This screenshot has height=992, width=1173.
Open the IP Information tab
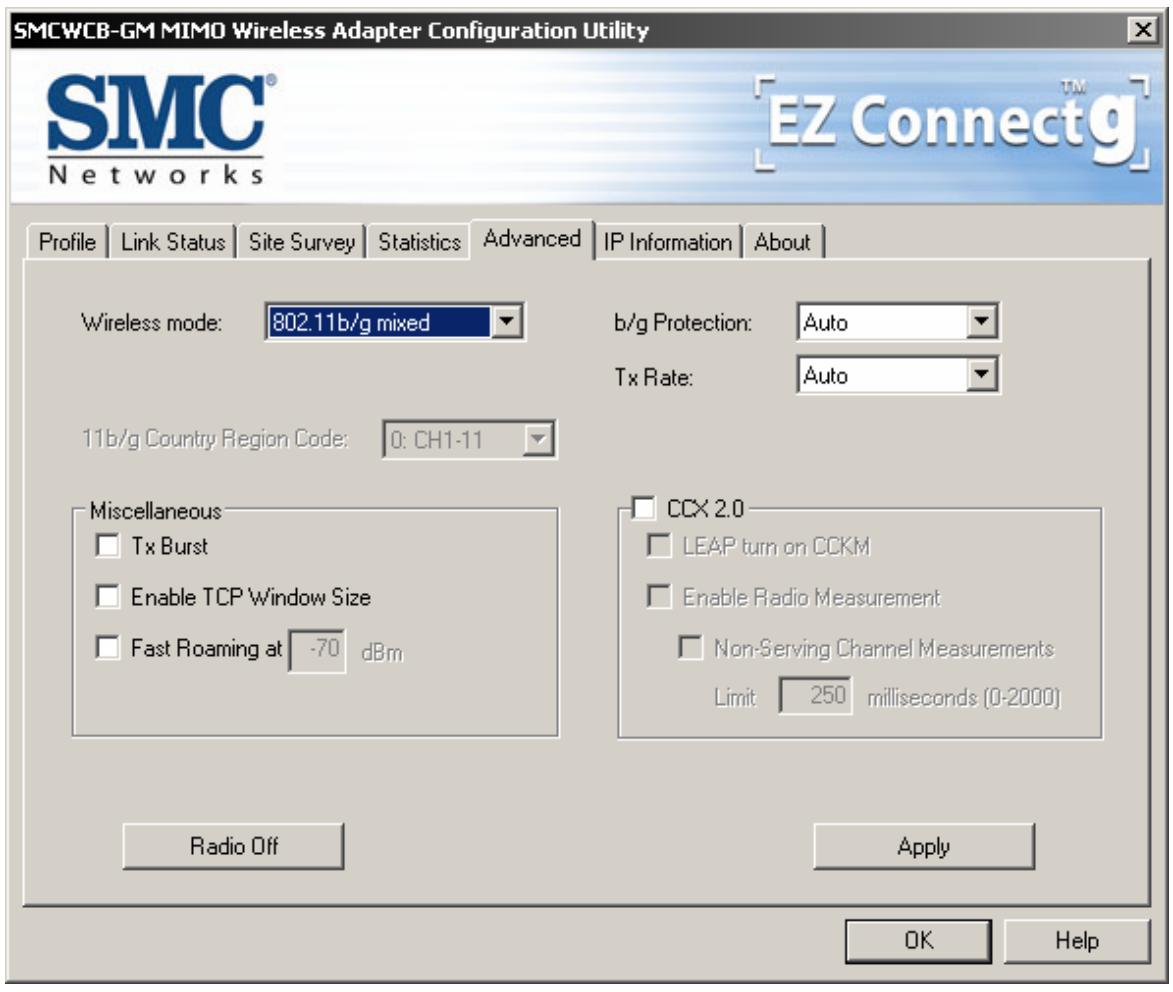click(x=667, y=242)
